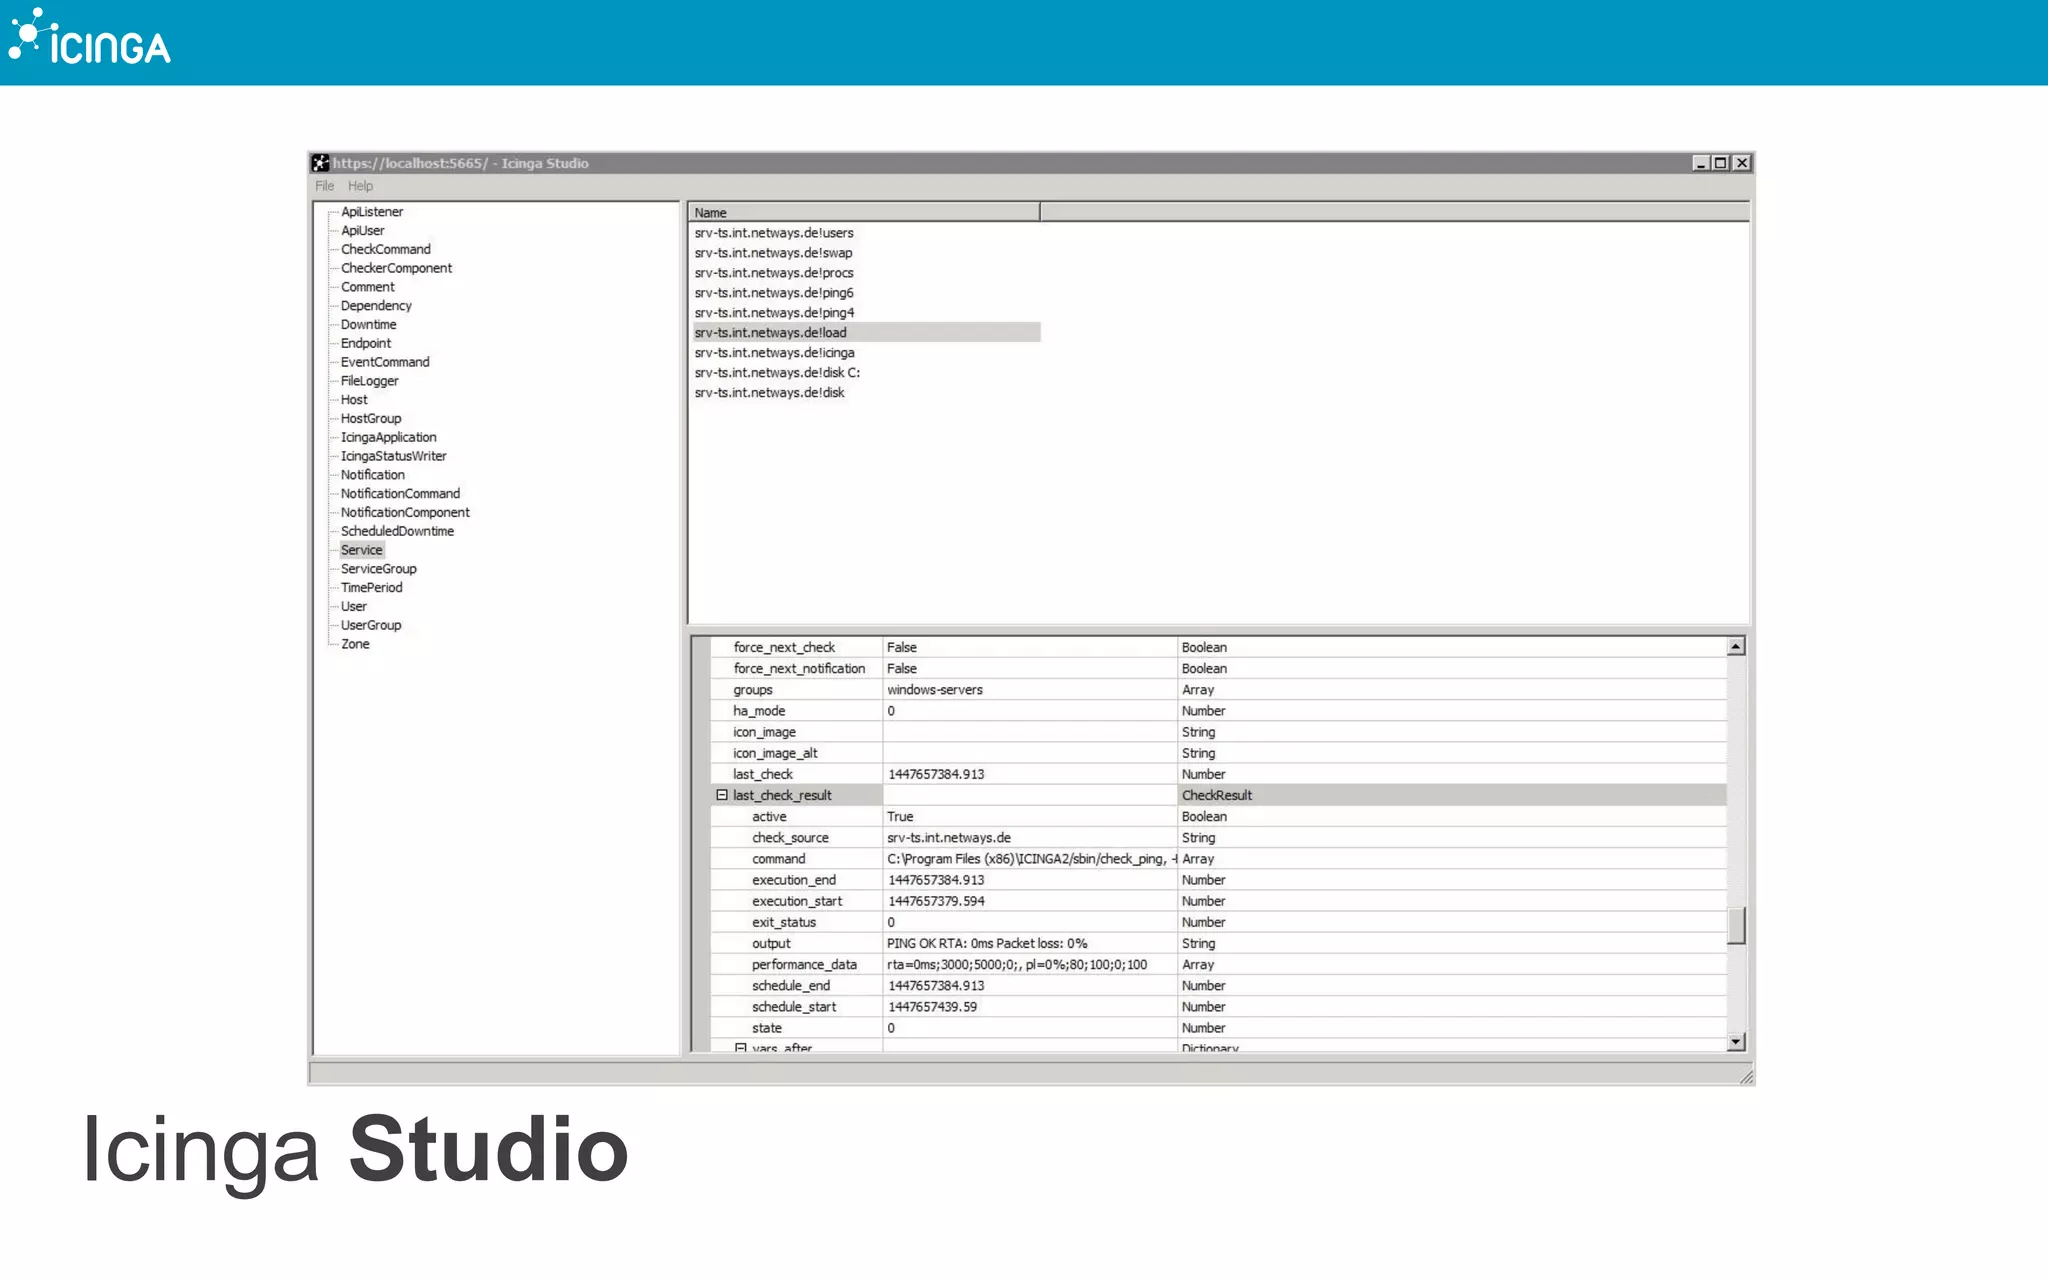This screenshot has width=2048, height=1280.
Task: Click the state property name
Action: 767,1028
